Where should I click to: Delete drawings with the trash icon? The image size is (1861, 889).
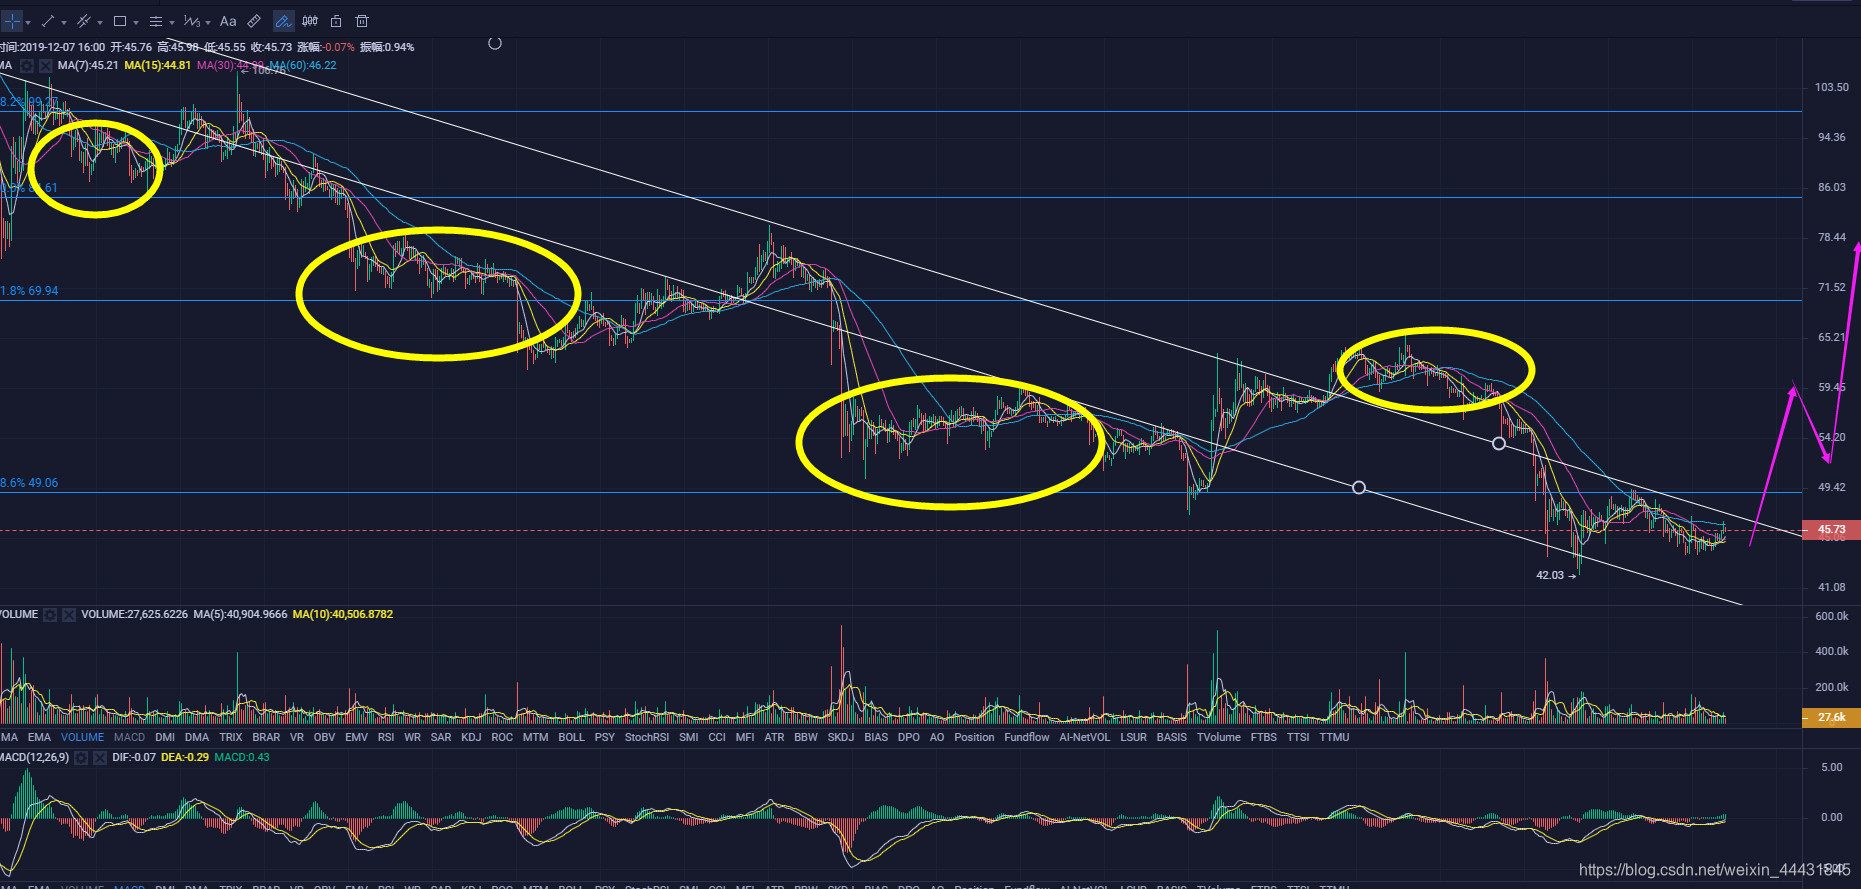[362, 21]
